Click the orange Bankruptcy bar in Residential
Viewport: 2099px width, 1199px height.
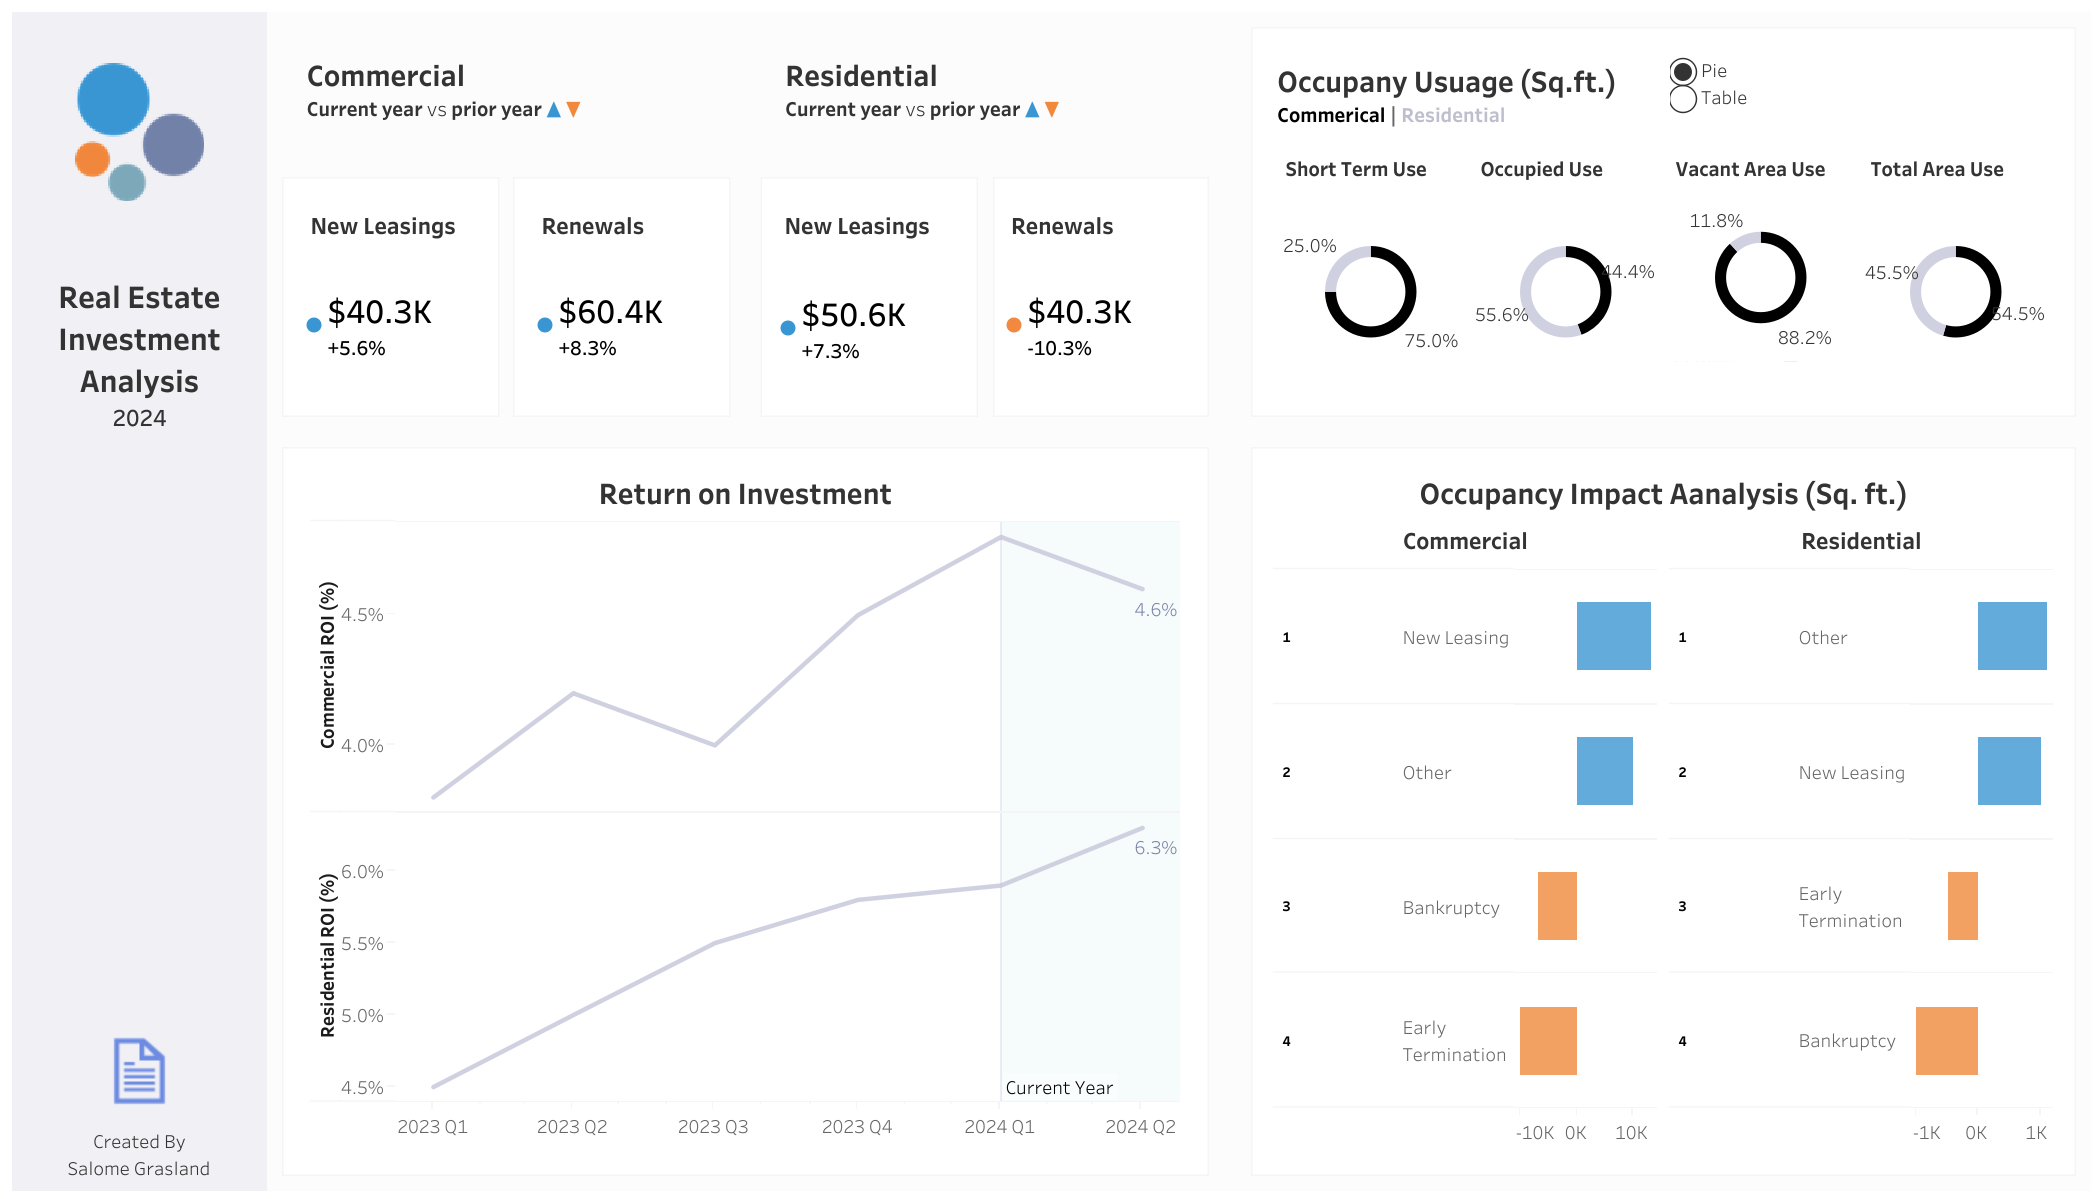pos(1946,1041)
